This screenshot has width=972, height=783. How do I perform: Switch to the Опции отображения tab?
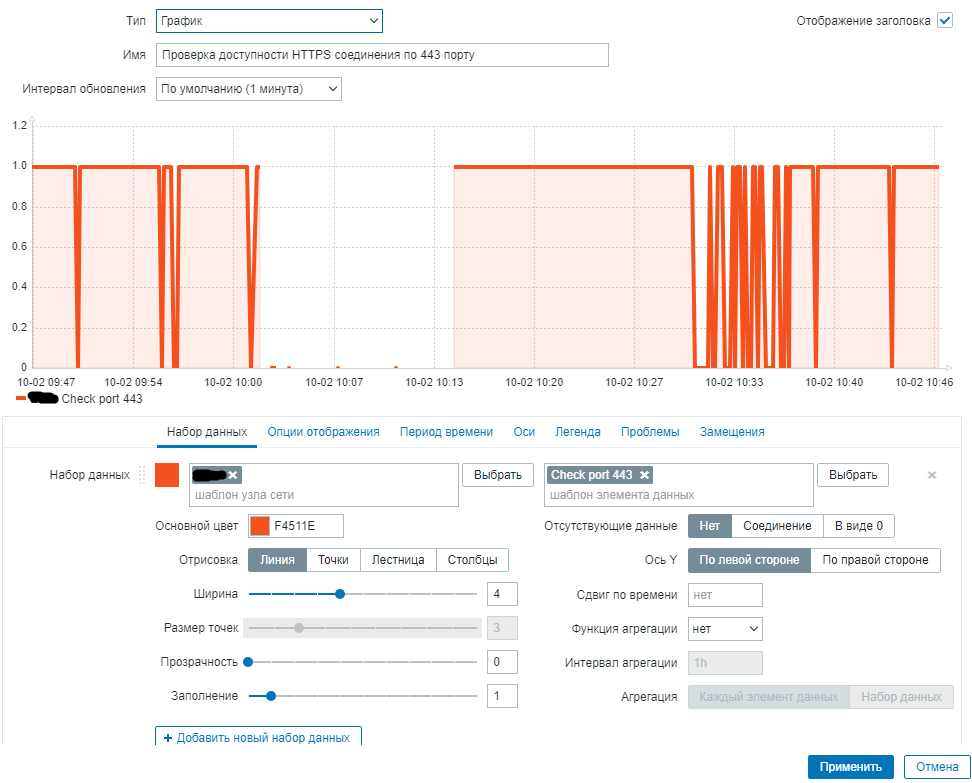(324, 431)
